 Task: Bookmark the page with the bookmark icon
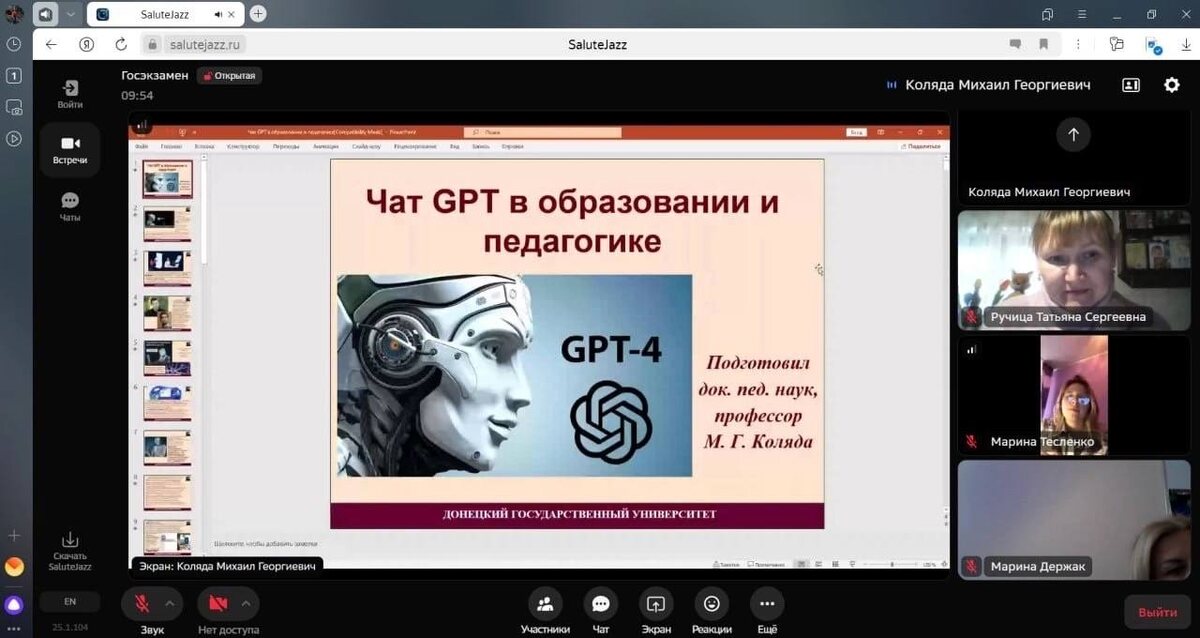tap(1044, 44)
